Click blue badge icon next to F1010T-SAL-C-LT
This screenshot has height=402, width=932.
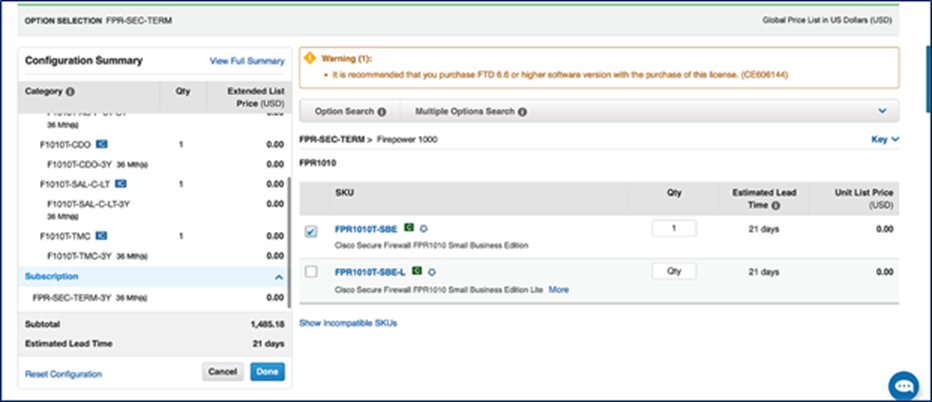click(121, 184)
